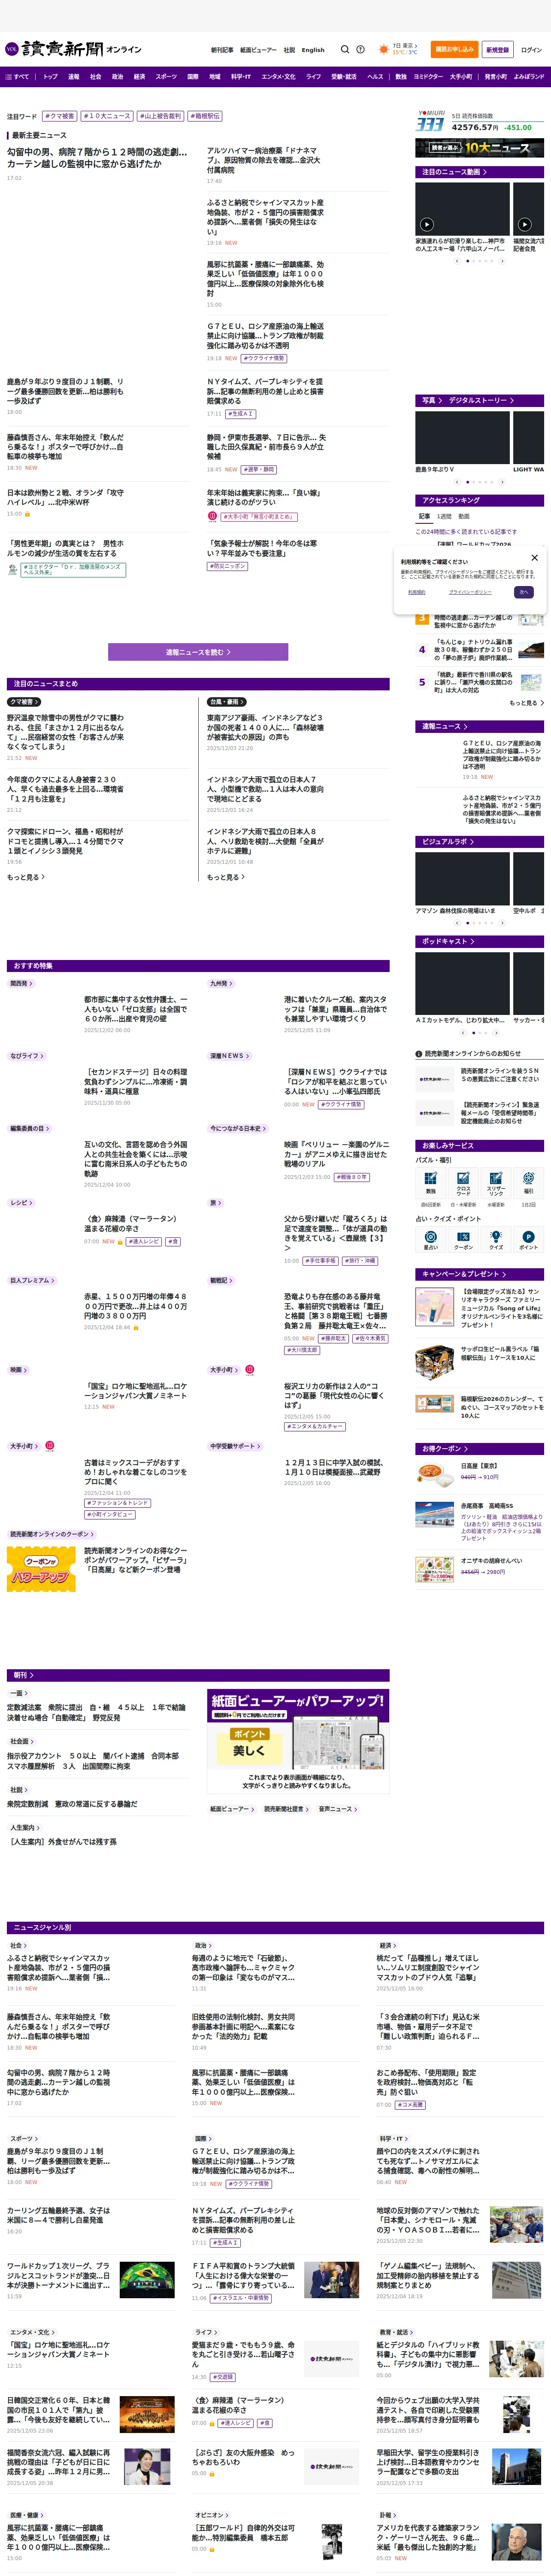Open the クイズ lightbulb icon

496,1240
